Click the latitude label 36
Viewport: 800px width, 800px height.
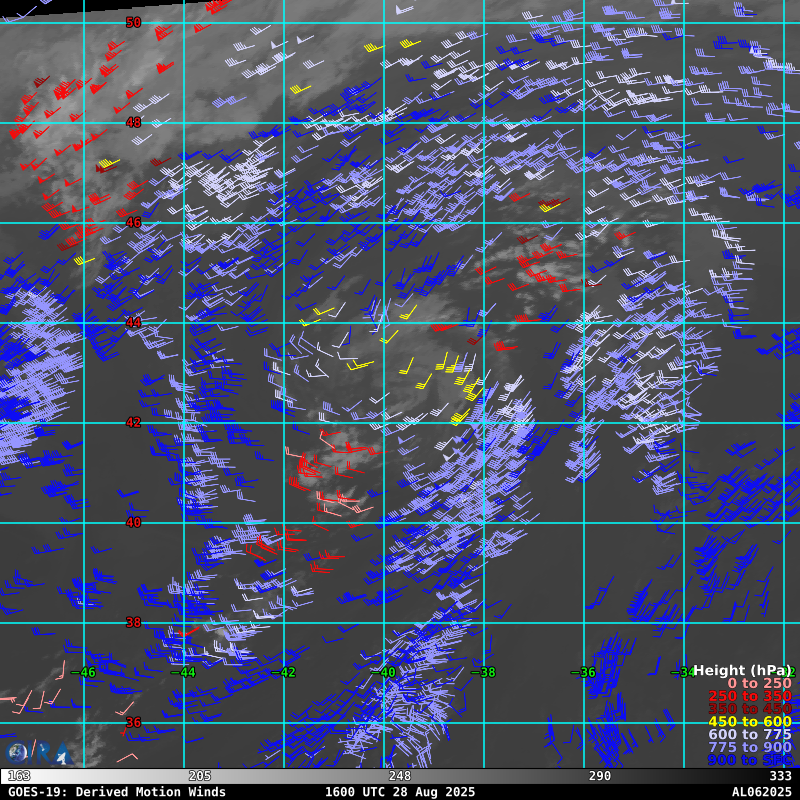click(x=133, y=722)
